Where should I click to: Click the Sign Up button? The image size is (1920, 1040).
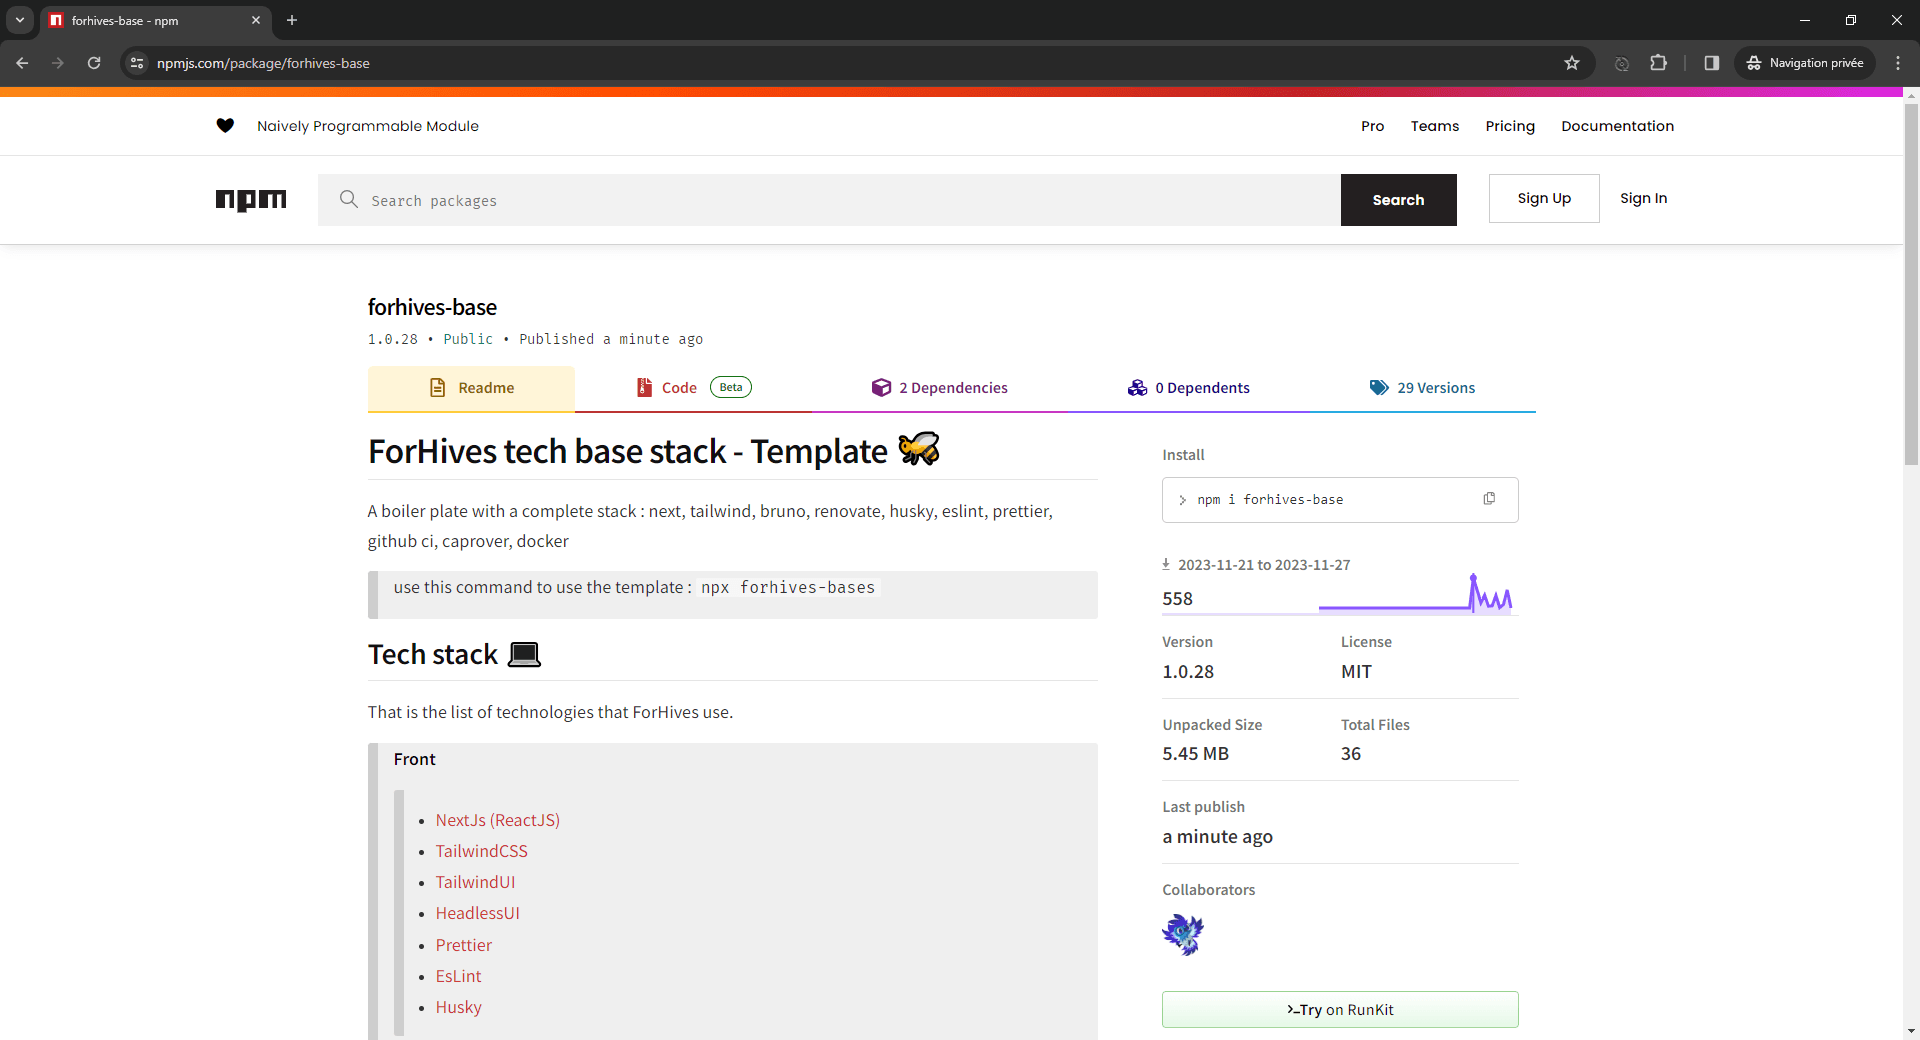[1543, 198]
